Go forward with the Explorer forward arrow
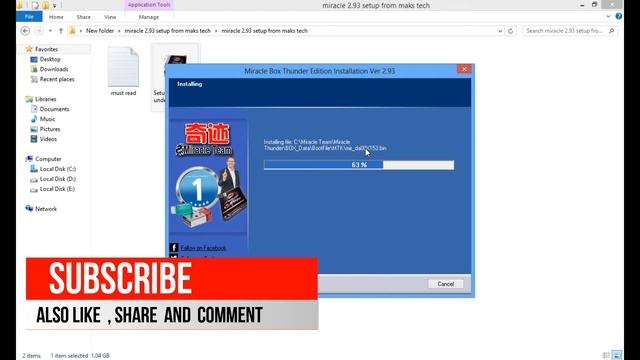The width and height of the screenshot is (640, 360). click(x=39, y=31)
